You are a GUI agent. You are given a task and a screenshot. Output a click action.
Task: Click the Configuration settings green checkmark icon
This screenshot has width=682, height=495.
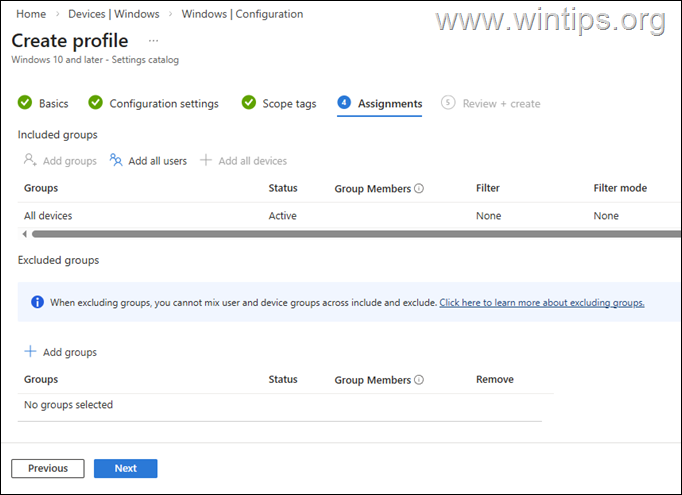click(x=95, y=103)
